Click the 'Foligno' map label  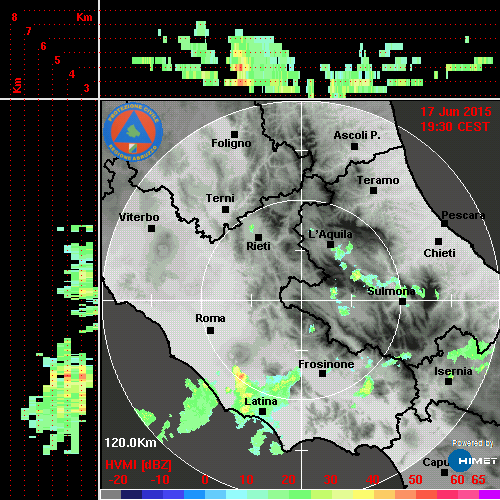(231, 143)
